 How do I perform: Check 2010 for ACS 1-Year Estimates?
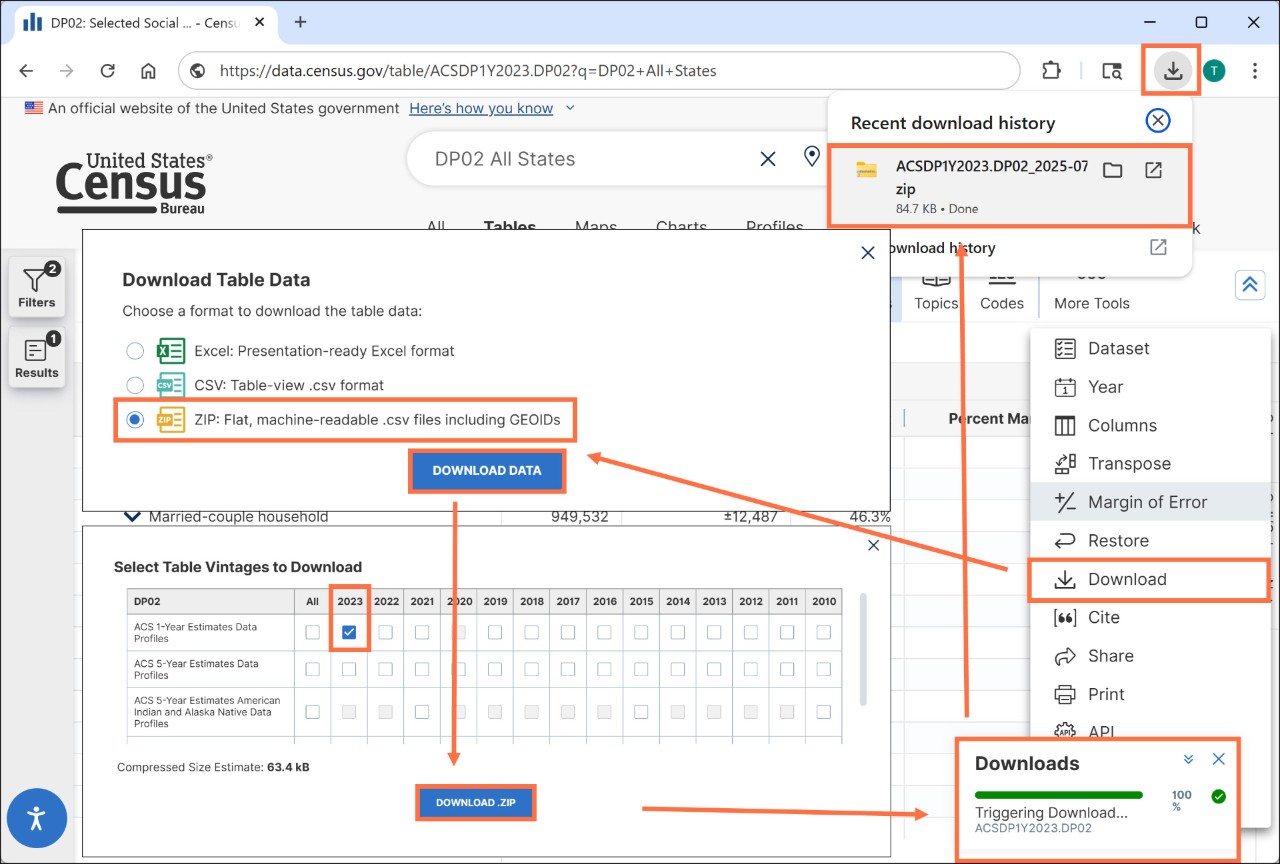click(824, 632)
